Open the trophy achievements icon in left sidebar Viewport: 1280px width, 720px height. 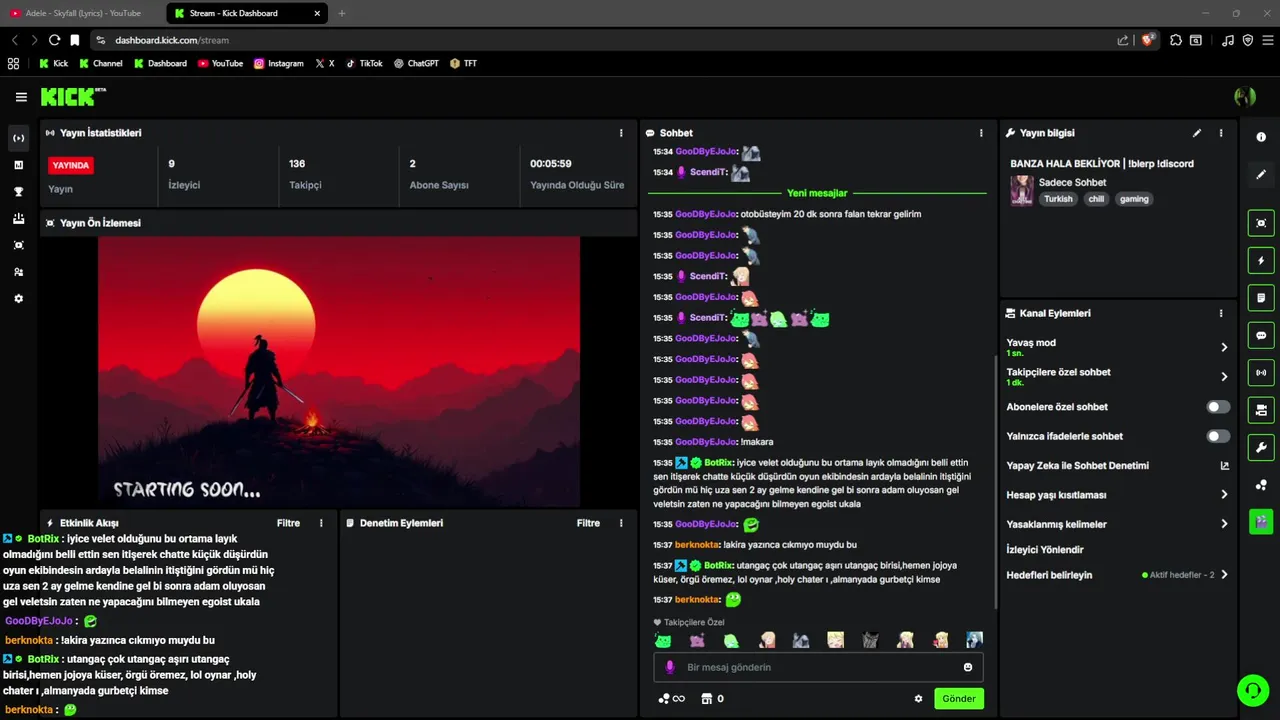(x=18, y=192)
